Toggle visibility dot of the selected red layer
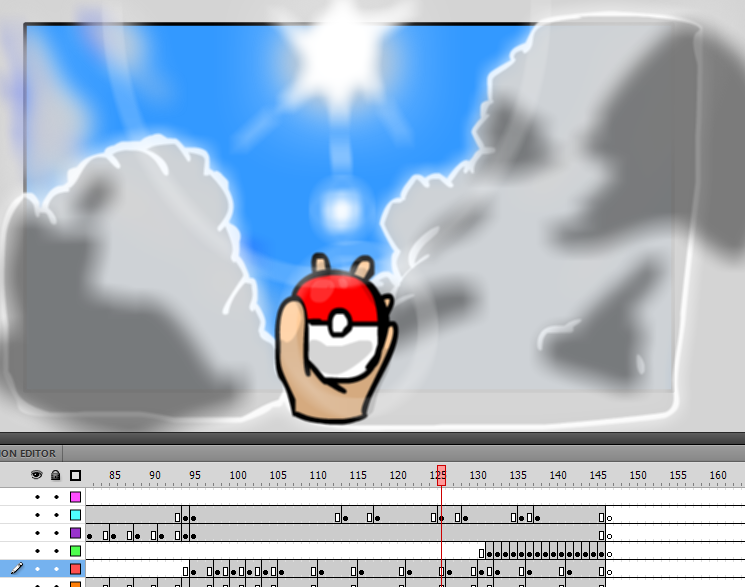 point(37,569)
